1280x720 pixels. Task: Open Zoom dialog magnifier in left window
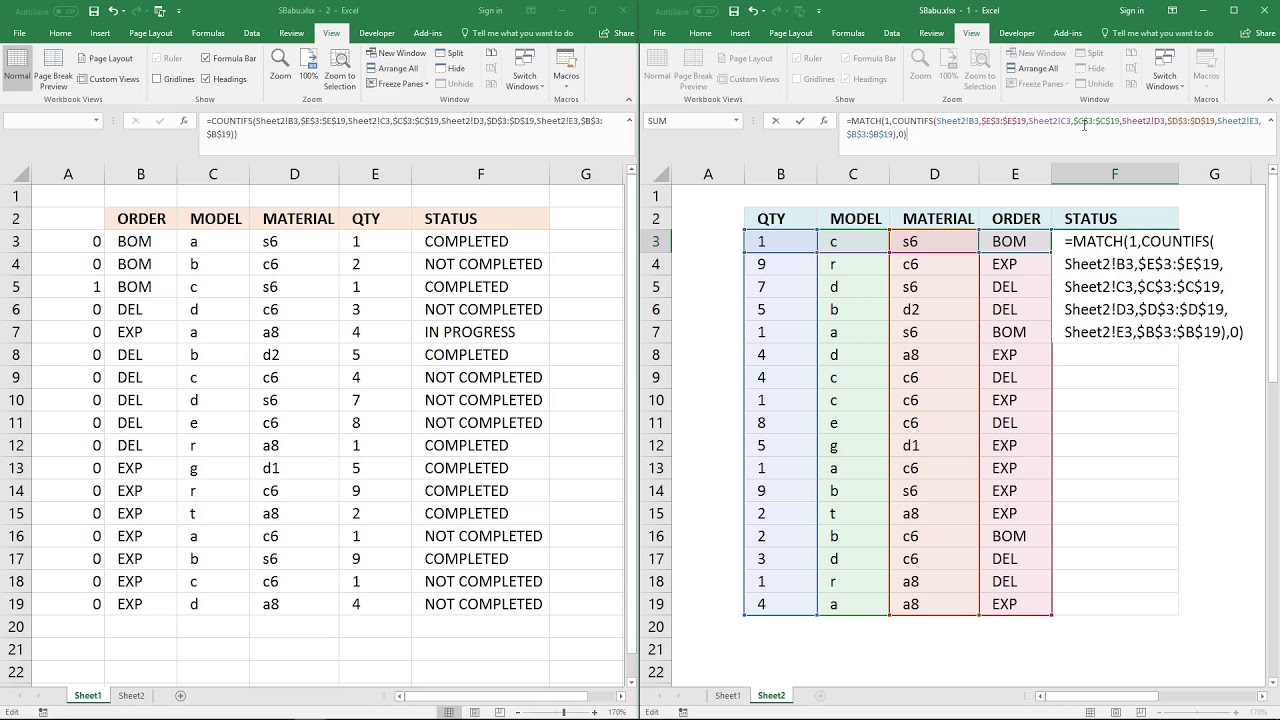coord(281,65)
